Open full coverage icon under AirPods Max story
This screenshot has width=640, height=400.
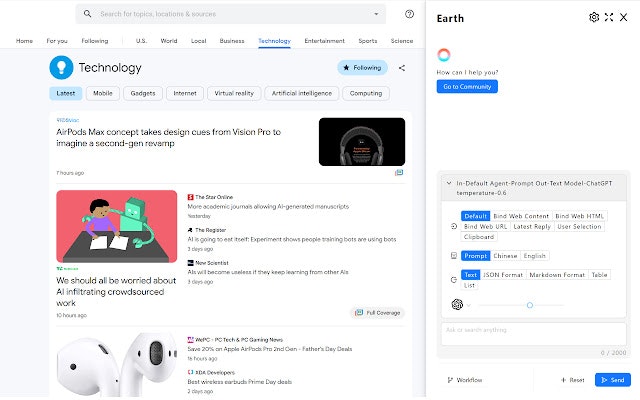click(x=399, y=173)
